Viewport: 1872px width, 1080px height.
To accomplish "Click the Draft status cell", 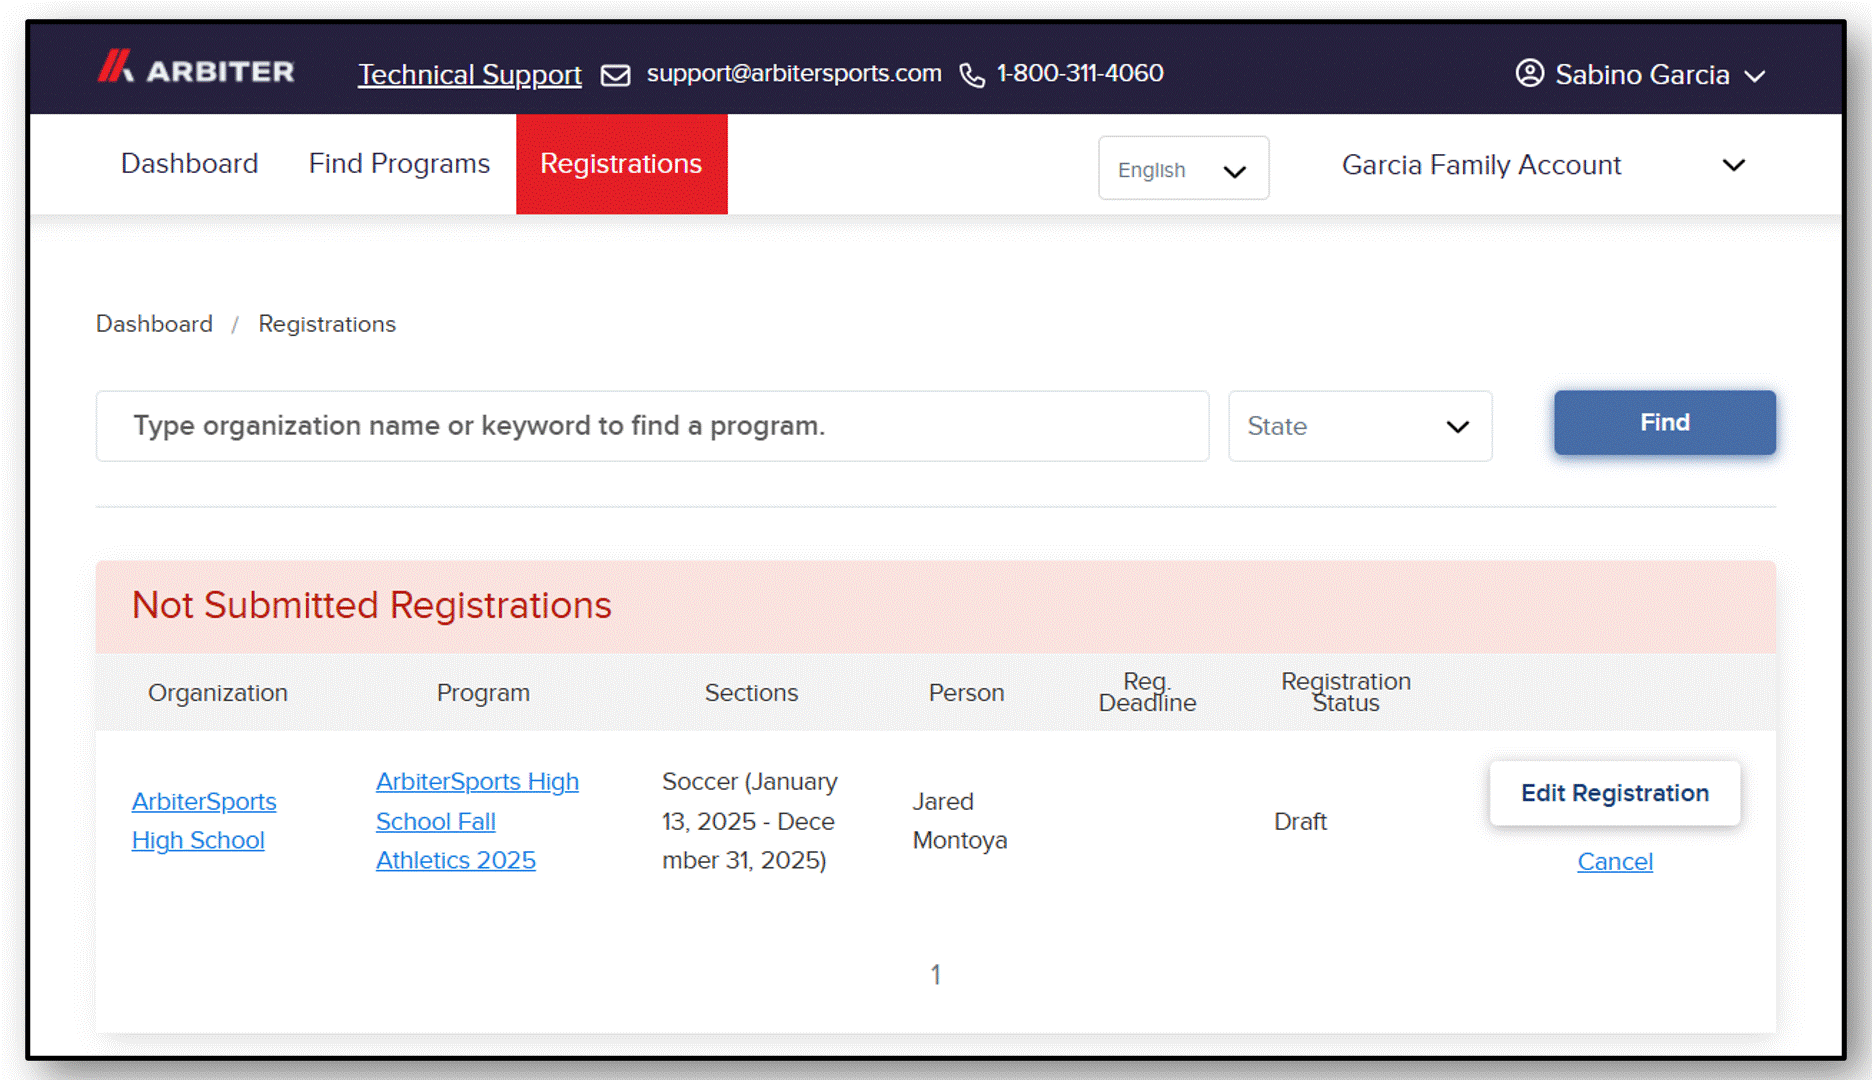I will pyautogui.click(x=1300, y=822).
